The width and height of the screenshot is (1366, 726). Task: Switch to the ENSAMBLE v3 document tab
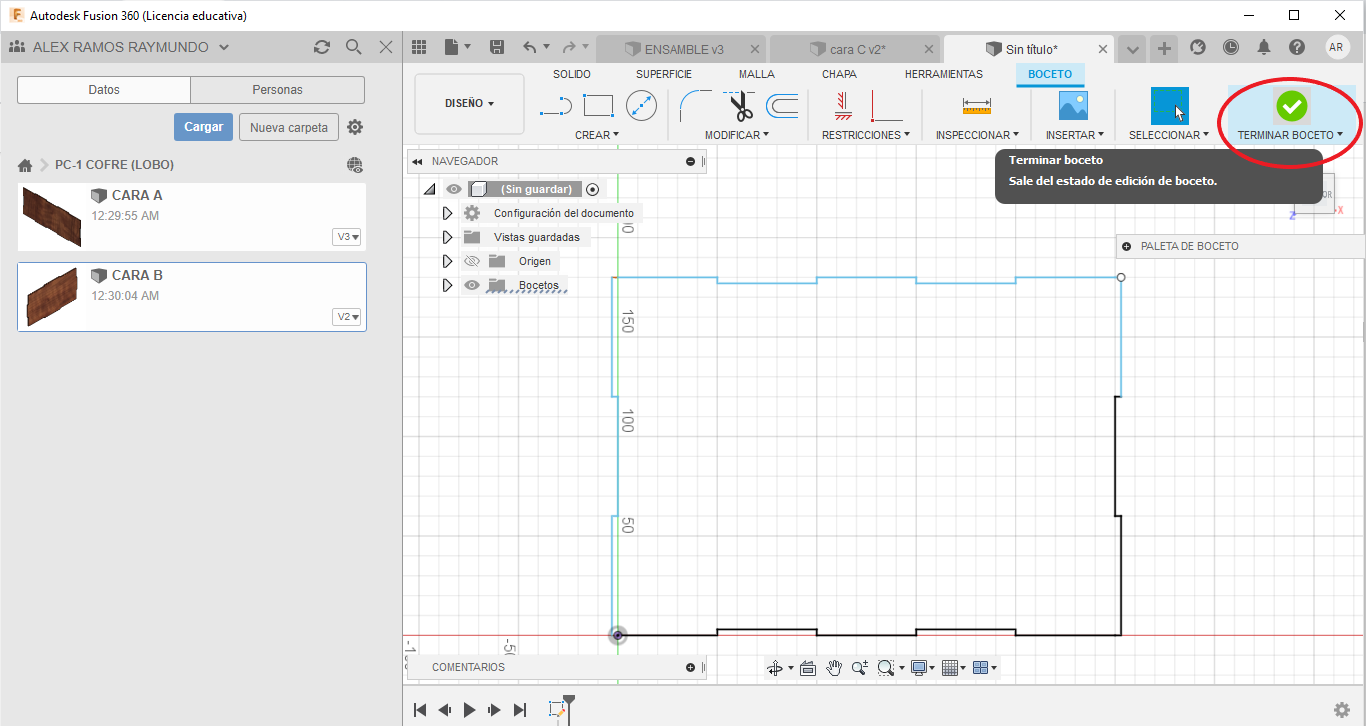[x=681, y=49]
